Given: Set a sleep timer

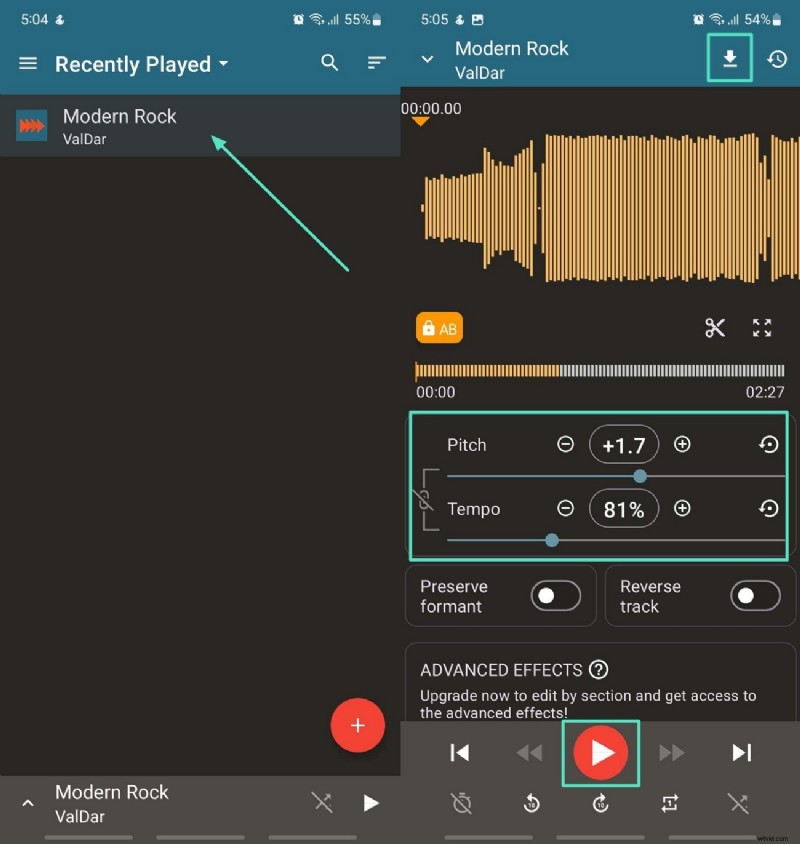Looking at the screenshot, I should (x=461, y=803).
